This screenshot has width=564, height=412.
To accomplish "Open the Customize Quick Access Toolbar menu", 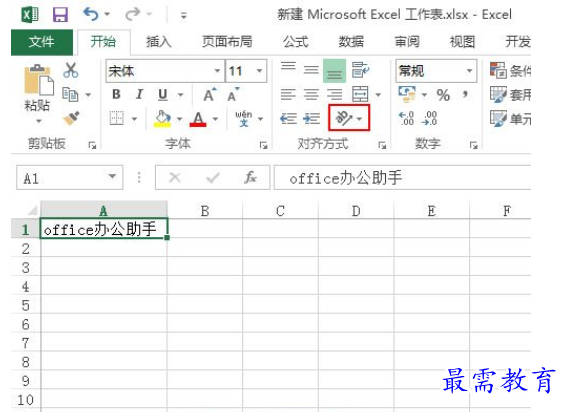I will point(183,15).
